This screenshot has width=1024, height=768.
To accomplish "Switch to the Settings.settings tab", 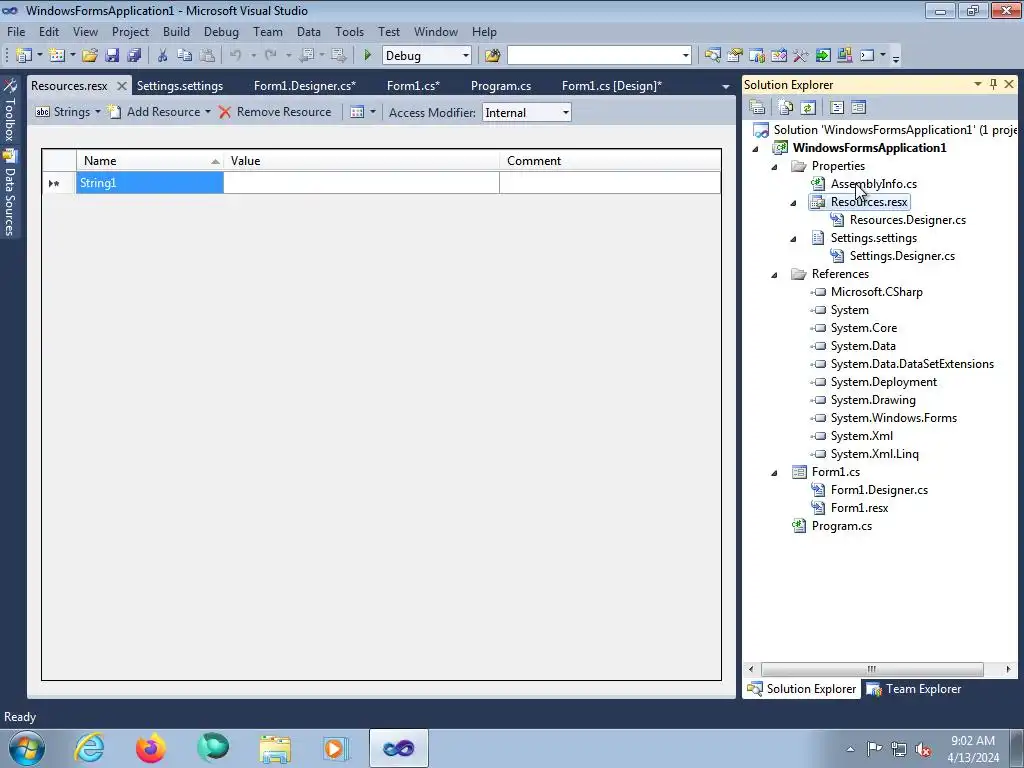I will point(180,86).
